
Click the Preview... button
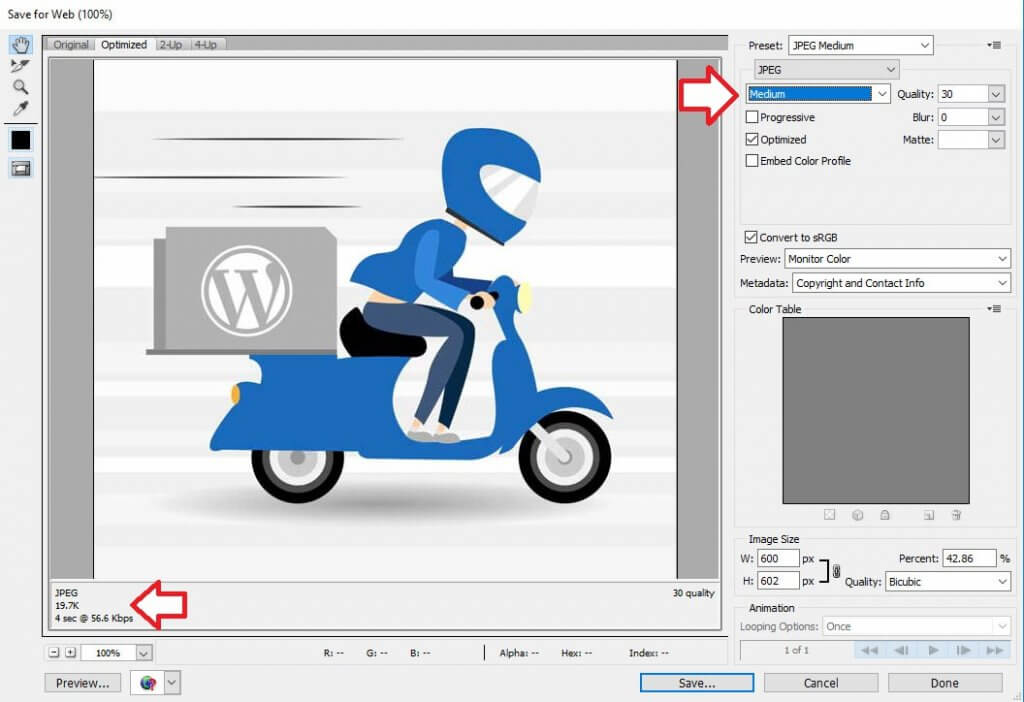pyautogui.click(x=82, y=683)
